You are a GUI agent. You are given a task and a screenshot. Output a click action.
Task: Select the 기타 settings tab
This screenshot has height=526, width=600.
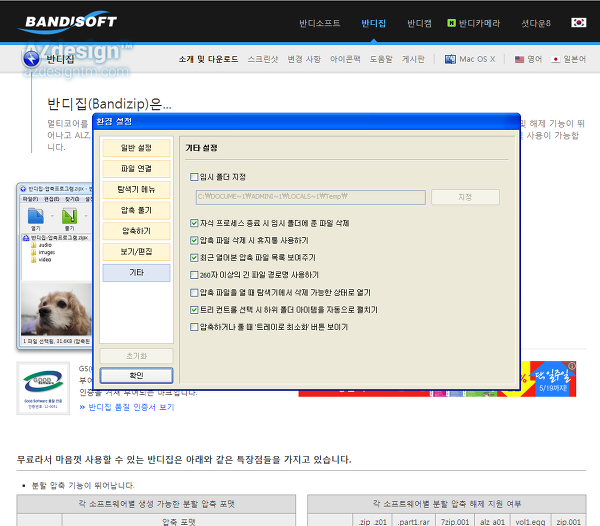(x=136, y=272)
